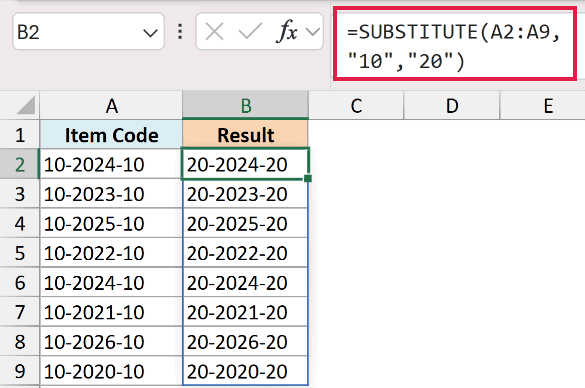
Task: Click the 'Item Code' header cell
Action: pos(111,135)
